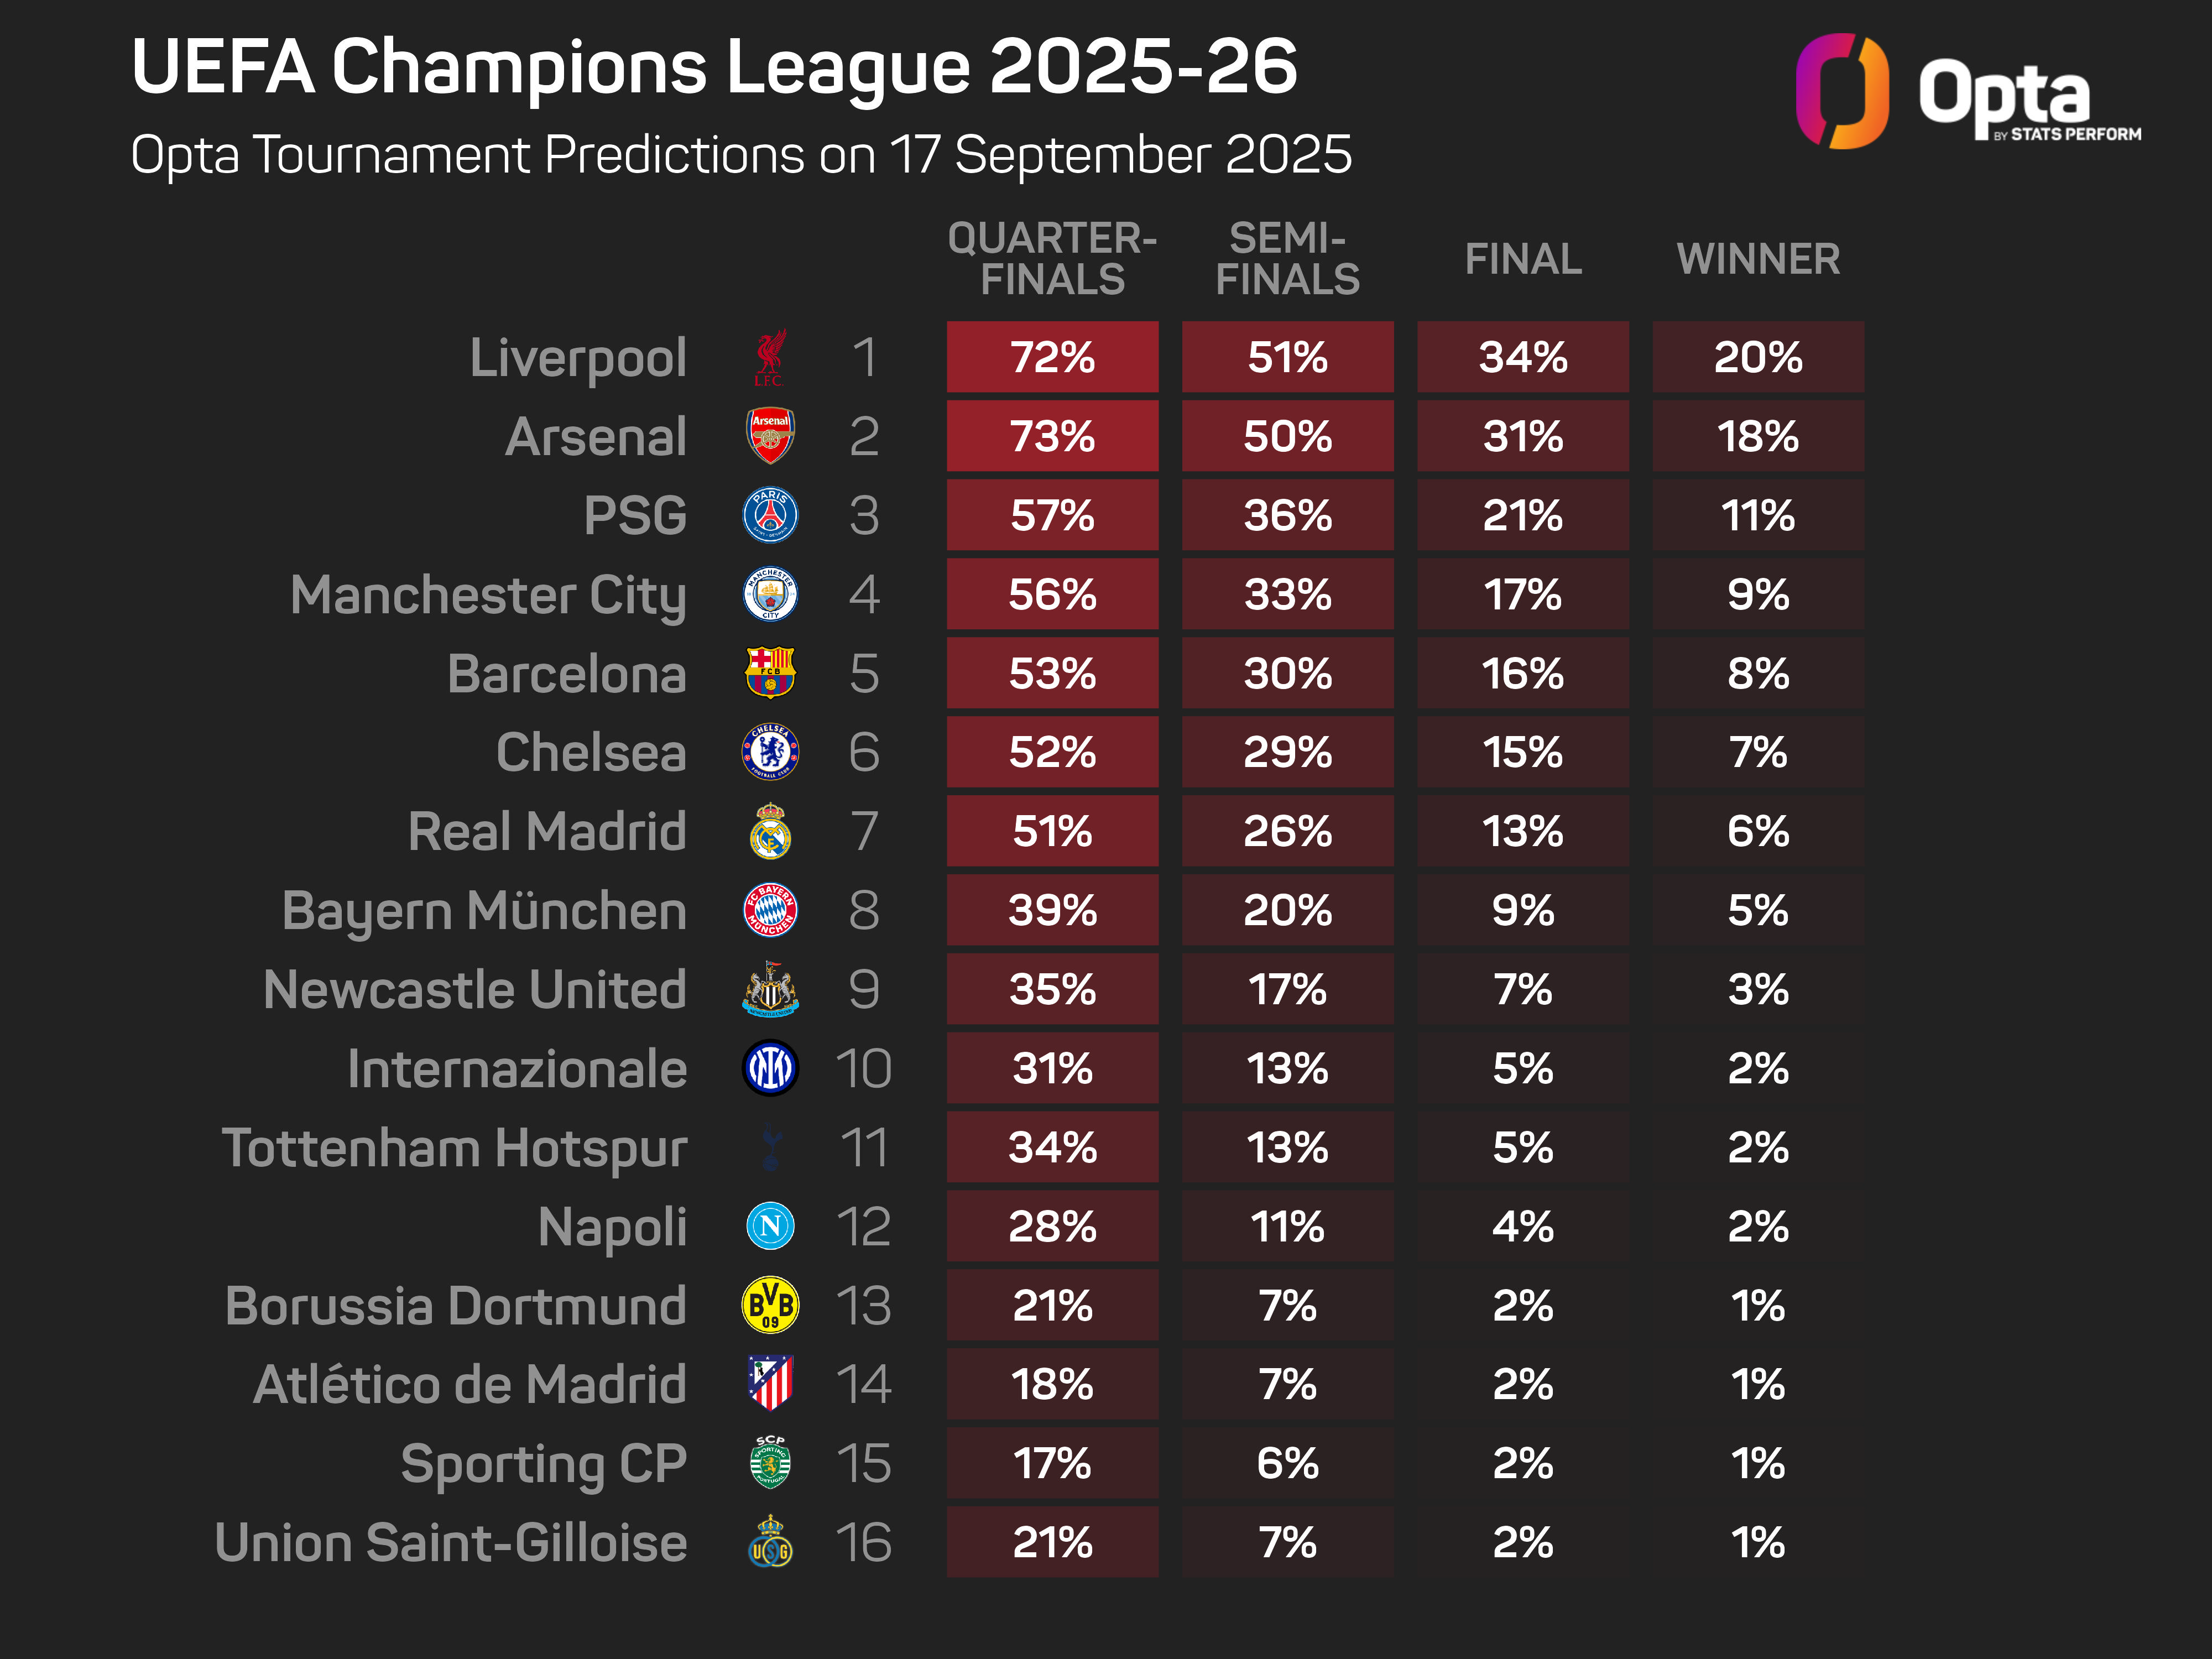The height and width of the screenshot is (1659, 2212).
Task: Click the Chelsea club badge
Action: coord(770,752)
